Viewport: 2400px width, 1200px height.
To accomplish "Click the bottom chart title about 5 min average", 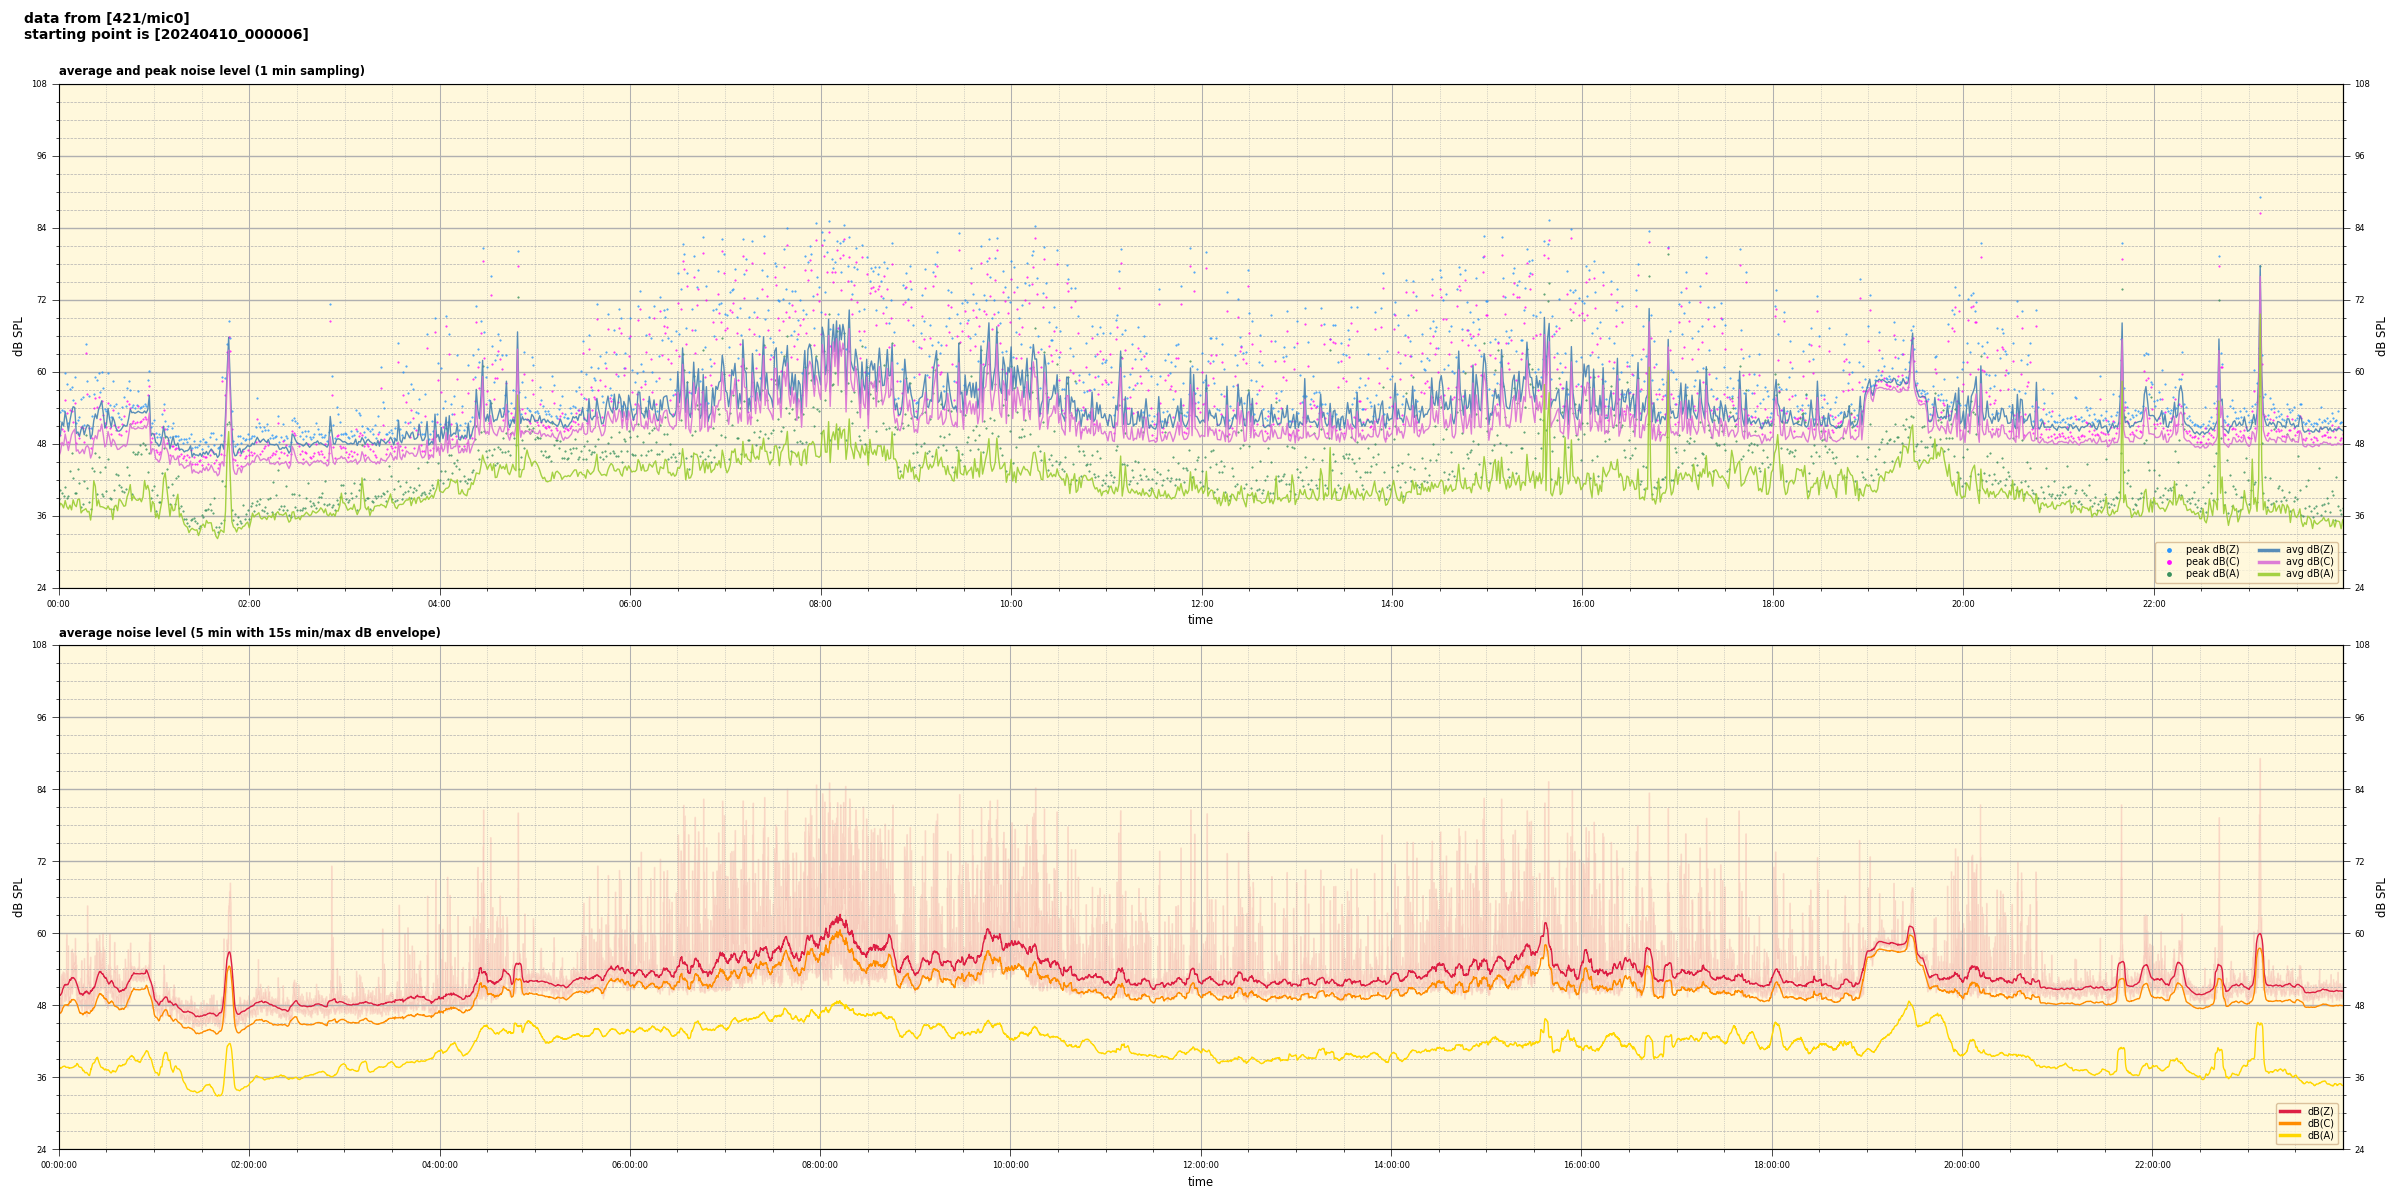I will tap(249, 633).
